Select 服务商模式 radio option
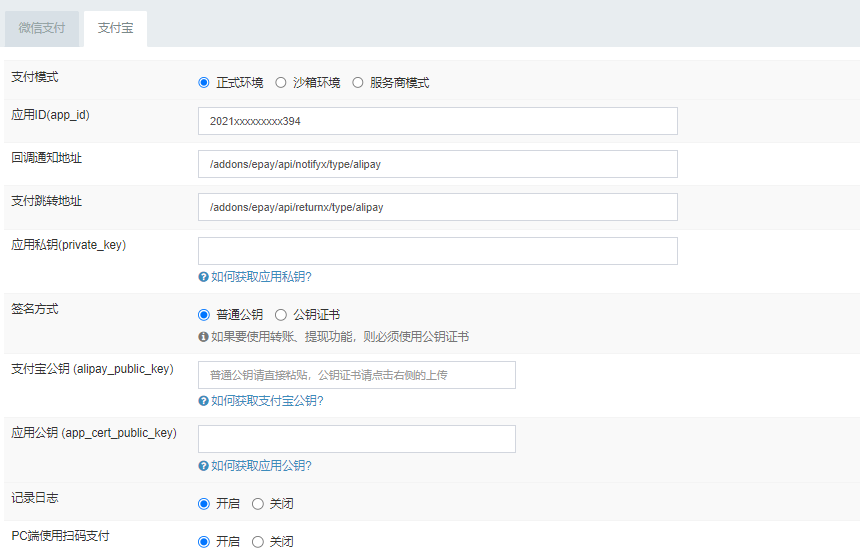The image size is (860, 560). (x=358, y=83)
